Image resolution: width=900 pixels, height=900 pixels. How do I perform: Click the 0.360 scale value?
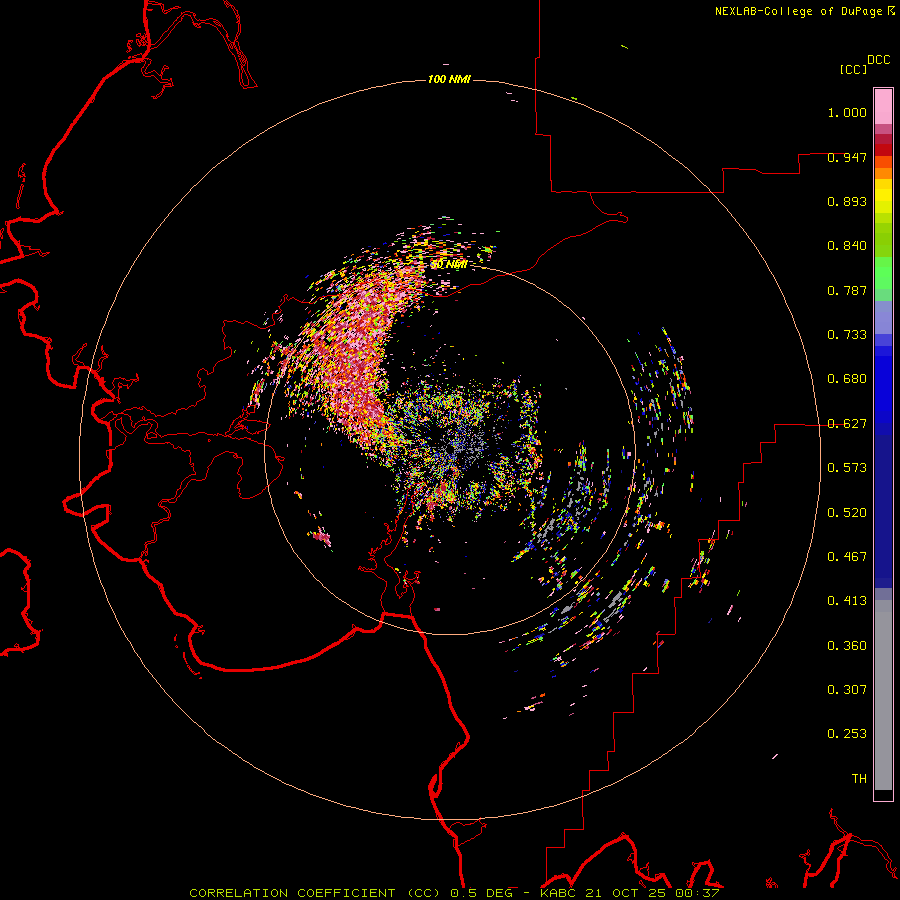point(847,646)
